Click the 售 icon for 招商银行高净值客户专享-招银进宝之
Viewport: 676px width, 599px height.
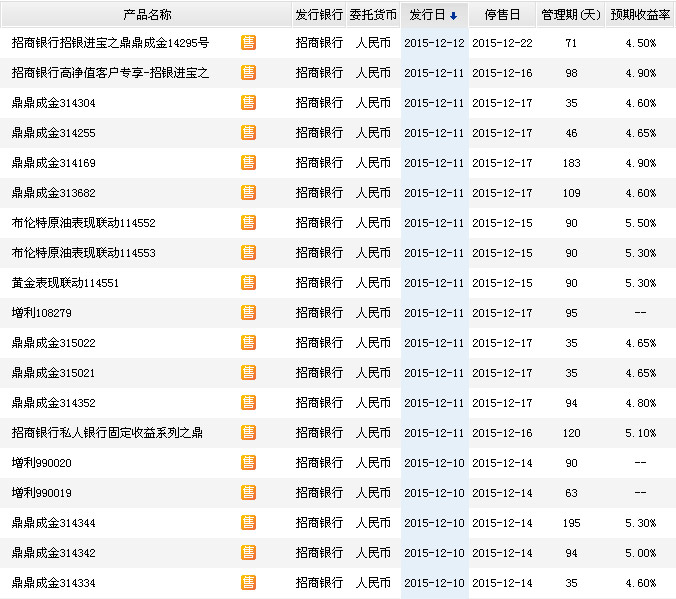[x=248, y=73]
